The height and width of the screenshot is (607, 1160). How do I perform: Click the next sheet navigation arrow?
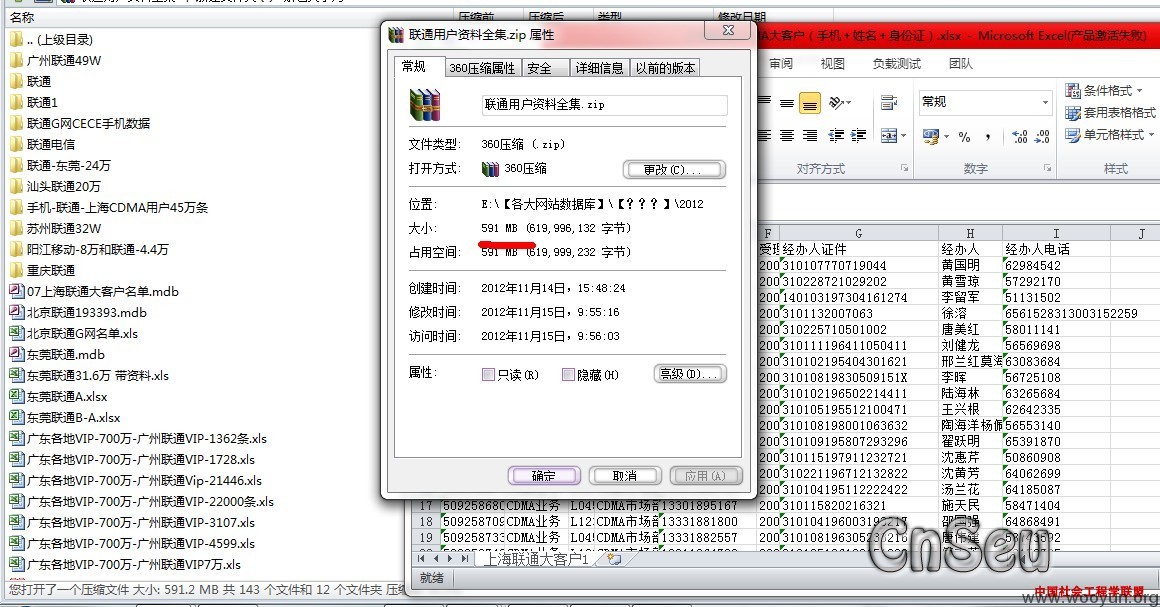pos(450,559)
